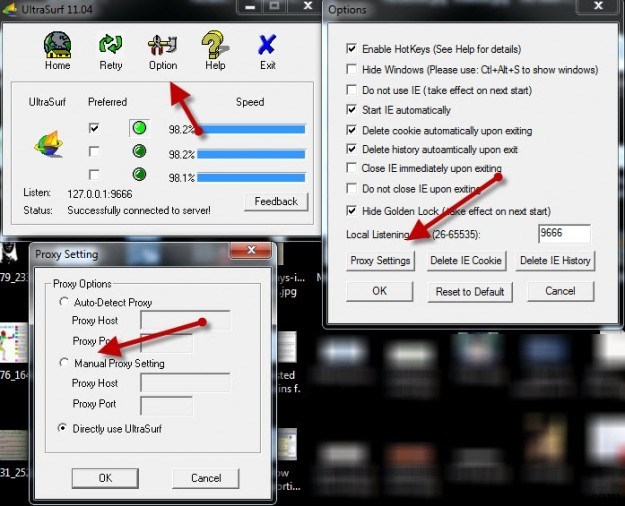Toggle Hide Golden Lock checkbox
Image resolution: width=625 pixels, height=506 pixels.
click(351, 211)
